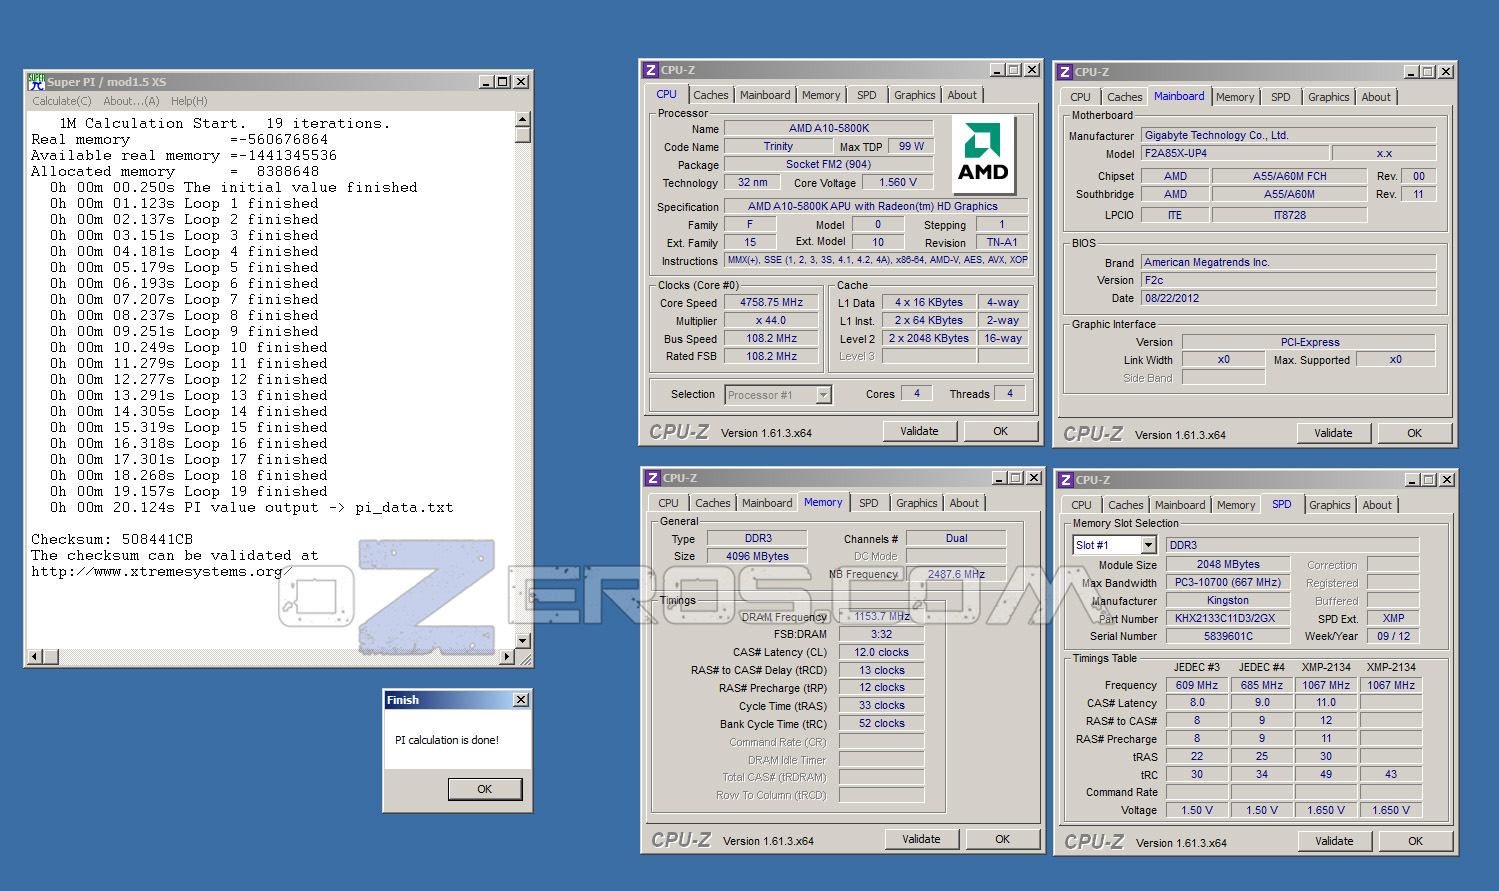Click OK in CPU-Z Memory window
This screenshot has width=1499, height=891.
pos(1003,839)
